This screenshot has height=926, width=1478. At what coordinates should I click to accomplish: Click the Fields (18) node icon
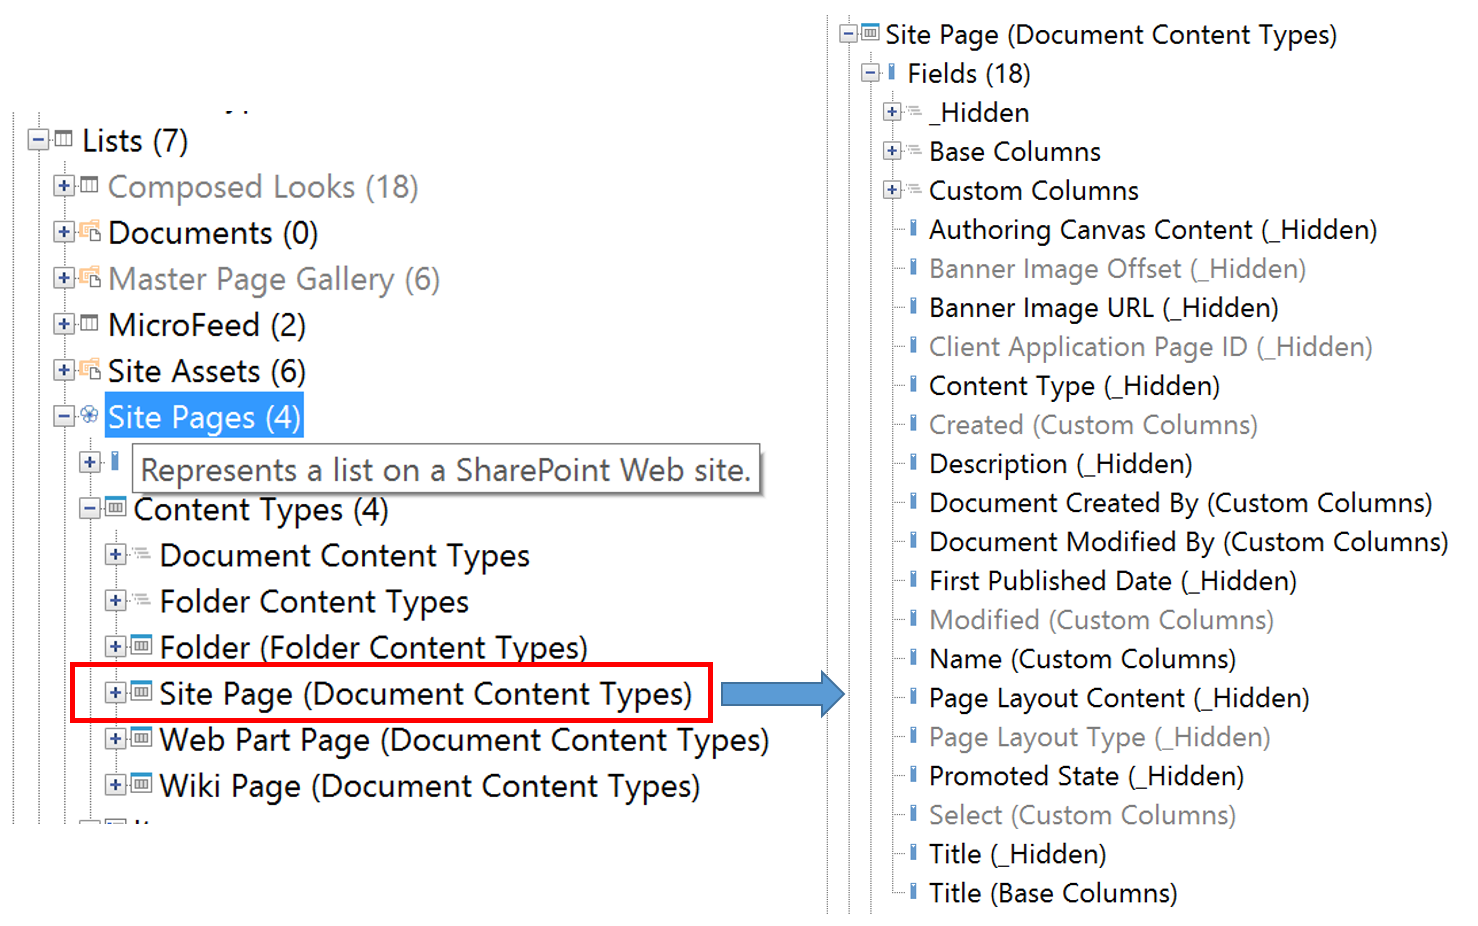tap(892, 72)
